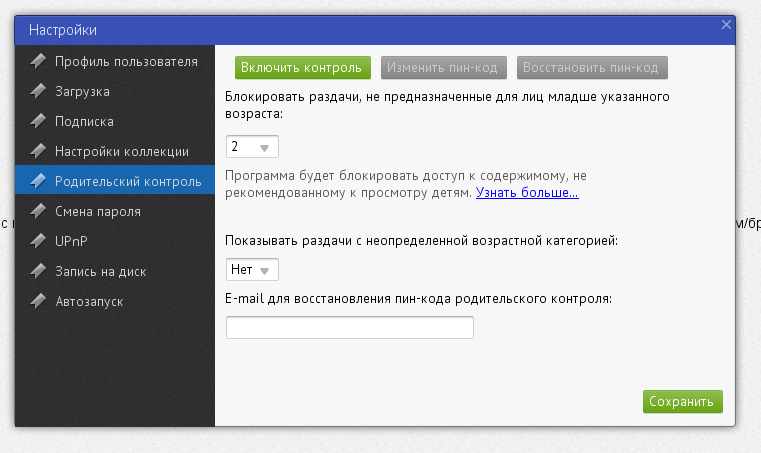Select the Родительский контроль section
761x453 pixels.
click(115, 180)
